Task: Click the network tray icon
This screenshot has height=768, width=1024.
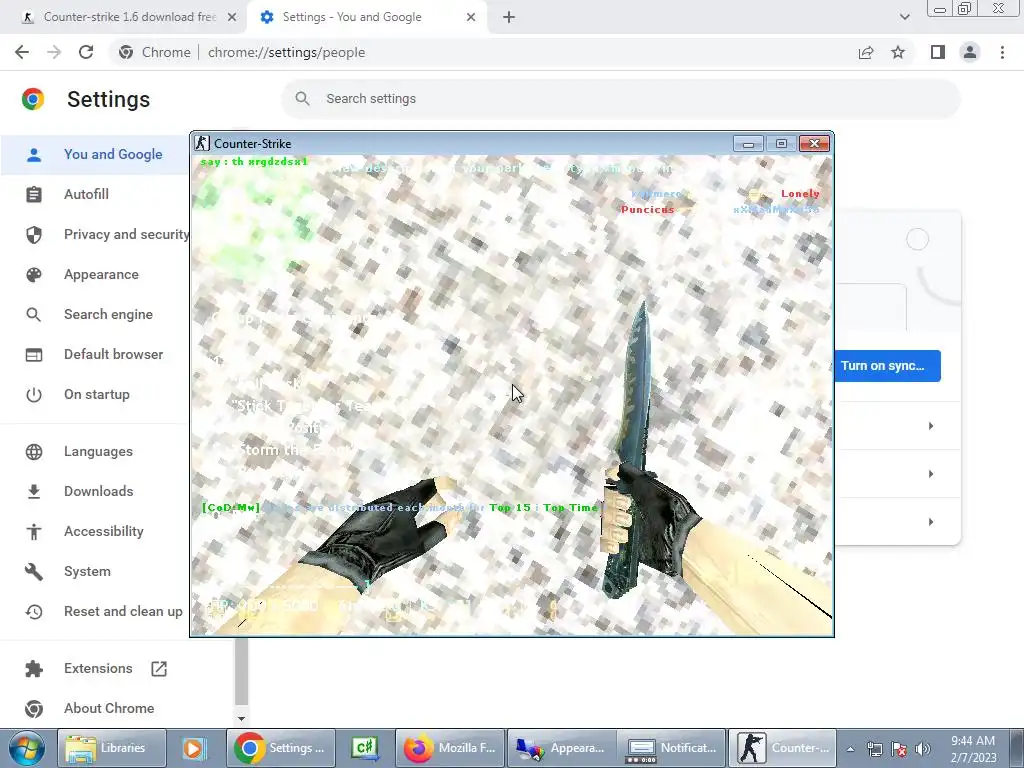Action: [x=874, y=749]
